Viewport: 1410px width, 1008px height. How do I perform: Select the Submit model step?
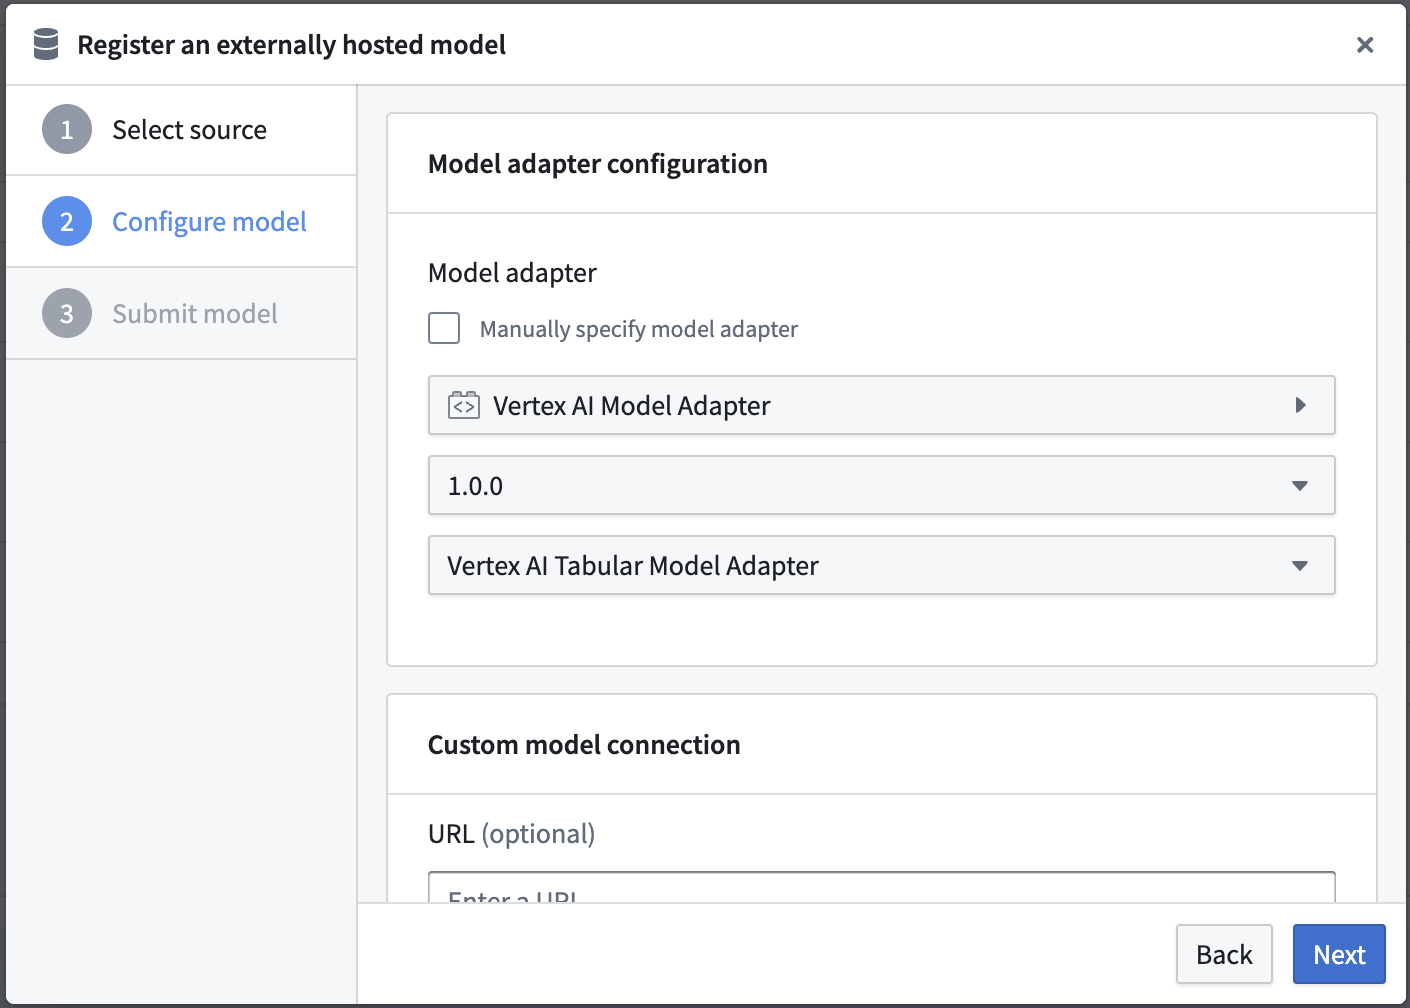[181, 314]
